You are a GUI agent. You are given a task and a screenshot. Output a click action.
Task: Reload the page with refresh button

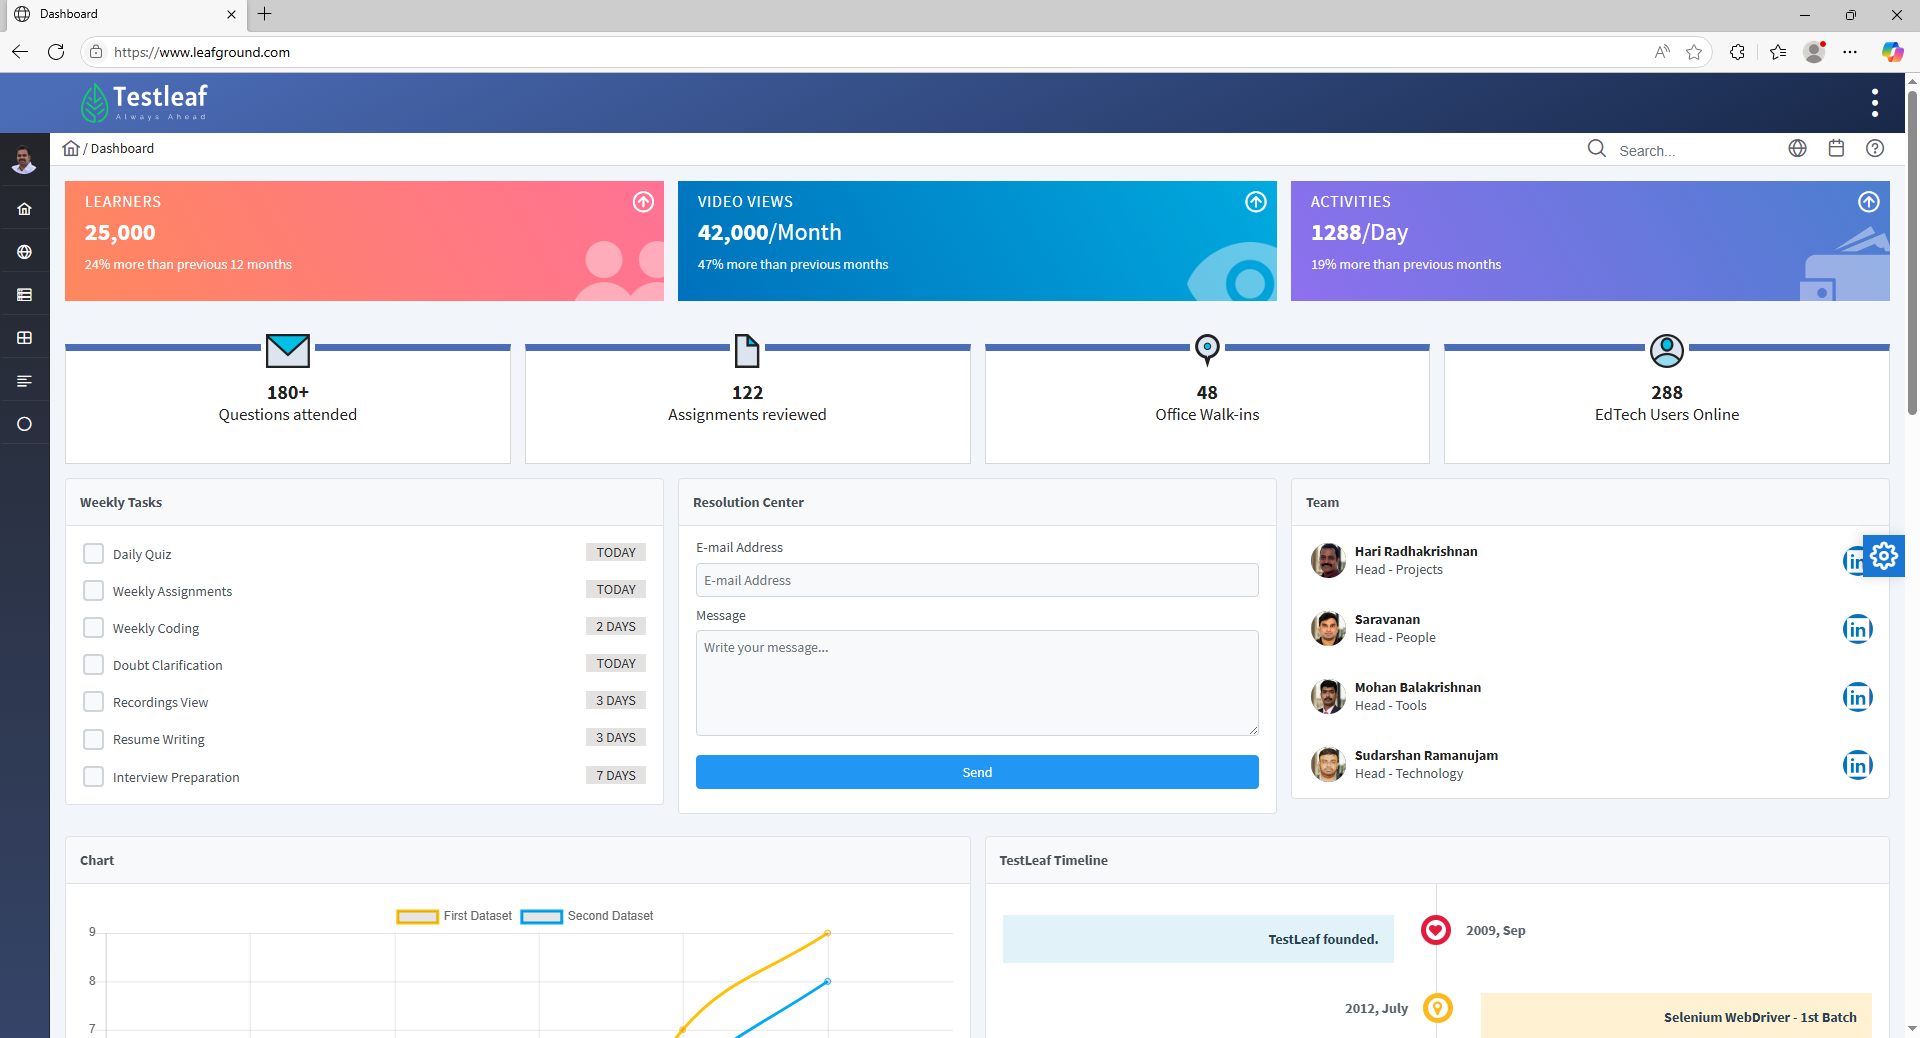click(56, 52)
